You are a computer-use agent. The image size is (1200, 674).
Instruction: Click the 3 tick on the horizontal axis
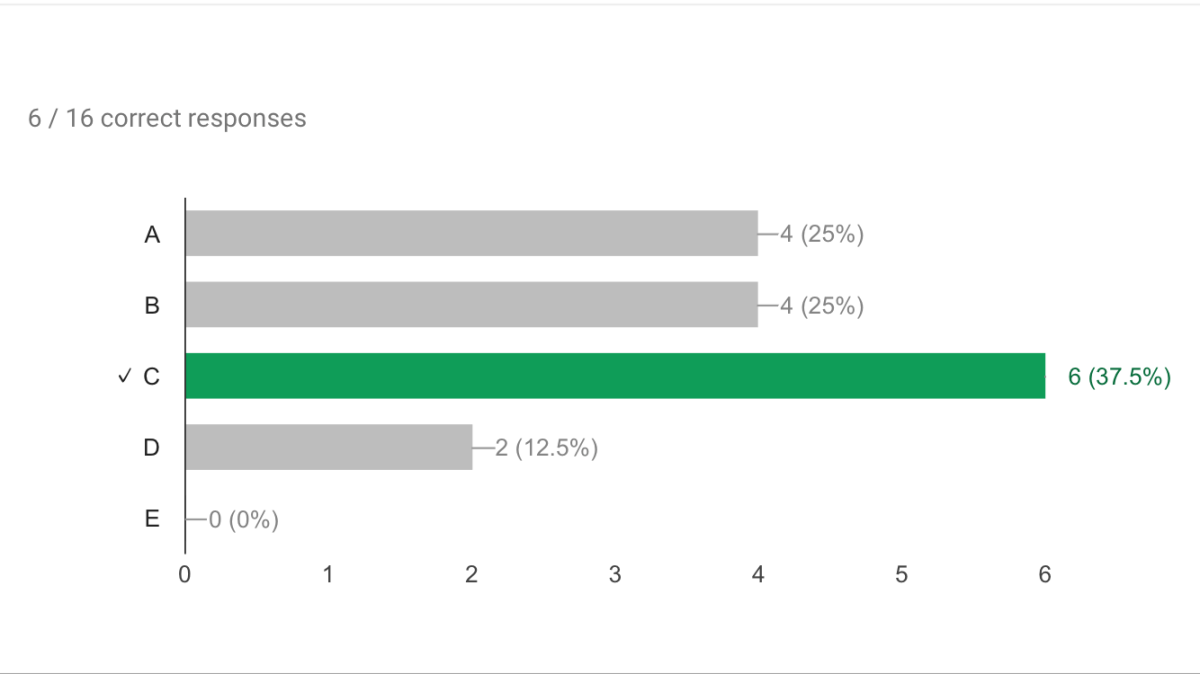[615, 575]
